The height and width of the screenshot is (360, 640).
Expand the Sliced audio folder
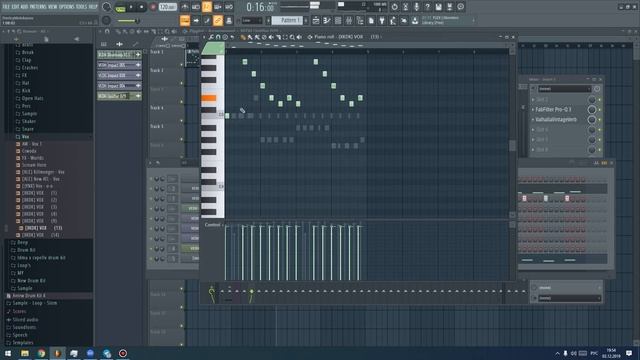24,320
